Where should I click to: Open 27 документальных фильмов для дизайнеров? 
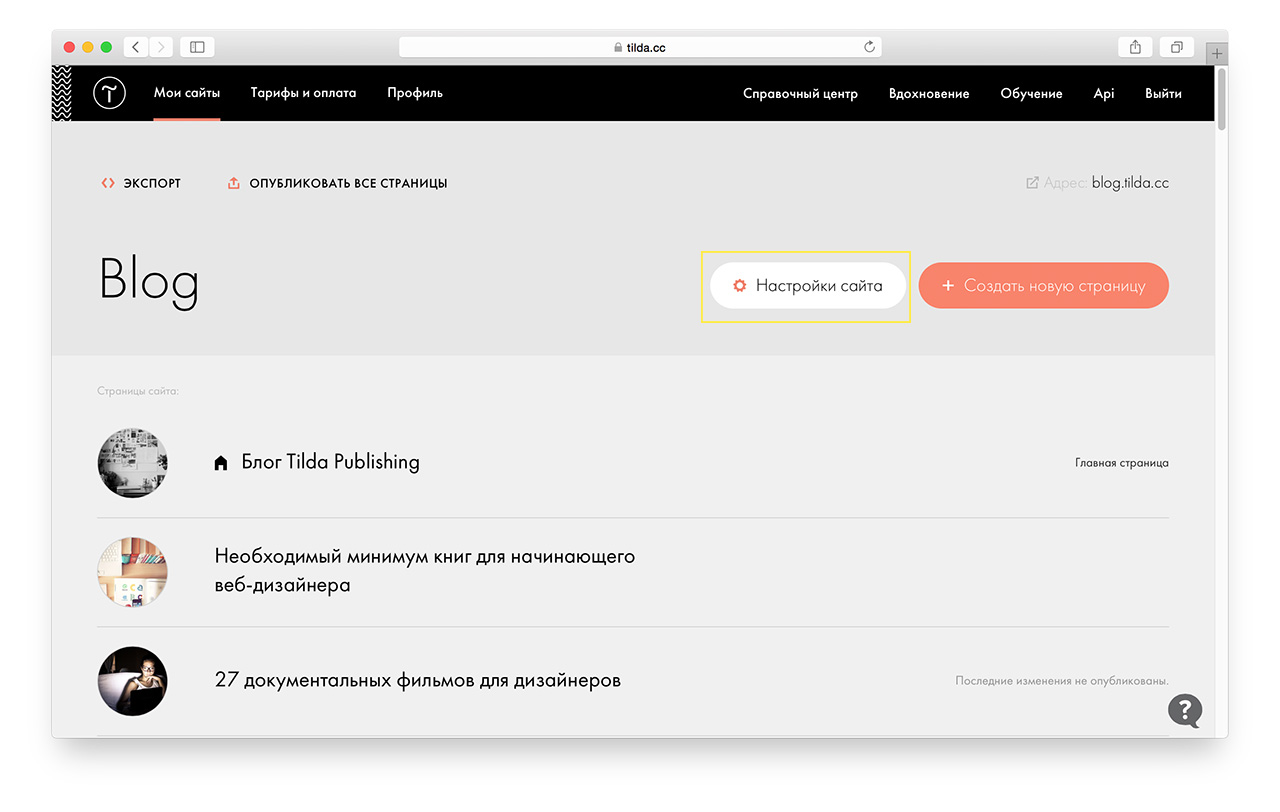pyautogui.click(x=418, y=680)
